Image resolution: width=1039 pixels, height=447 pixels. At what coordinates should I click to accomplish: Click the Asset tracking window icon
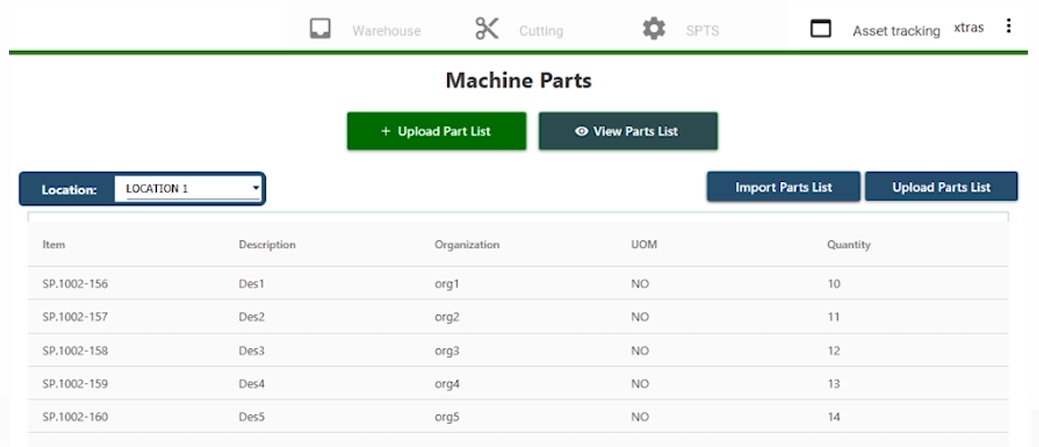pyautogui.click(x=821, y=29)
